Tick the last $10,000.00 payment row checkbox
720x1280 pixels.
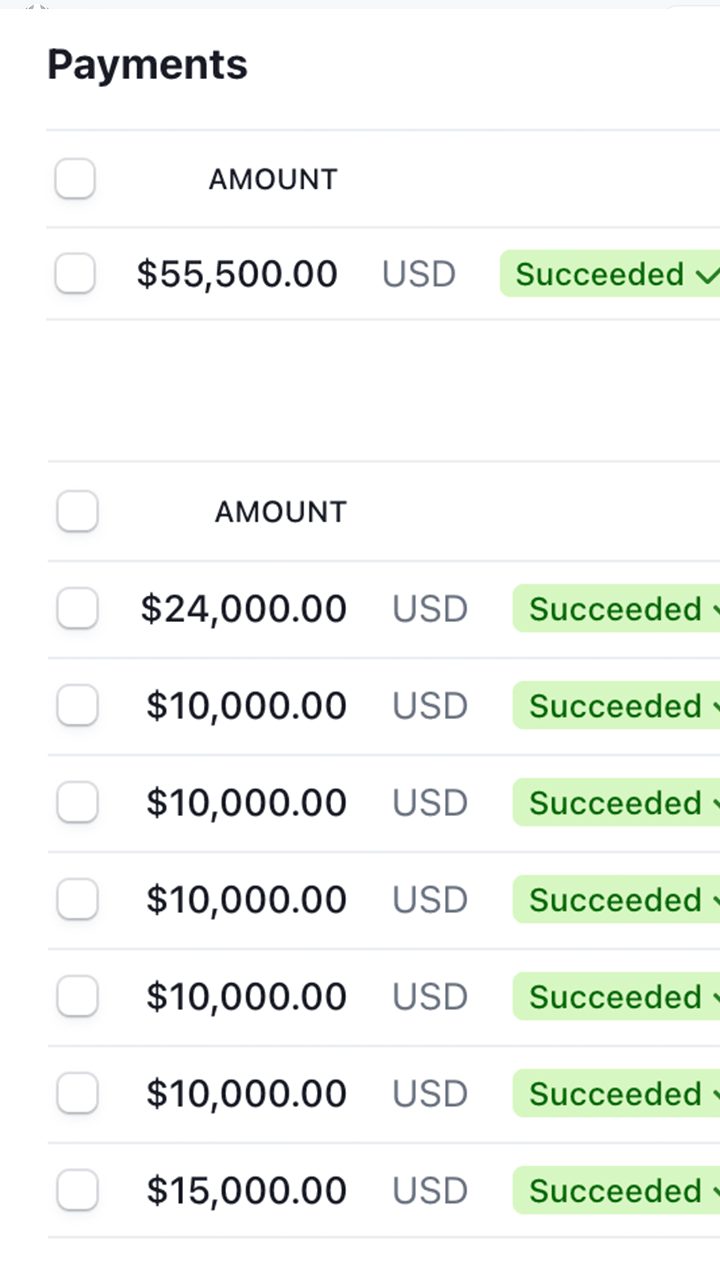click(x=77, y=1094)
